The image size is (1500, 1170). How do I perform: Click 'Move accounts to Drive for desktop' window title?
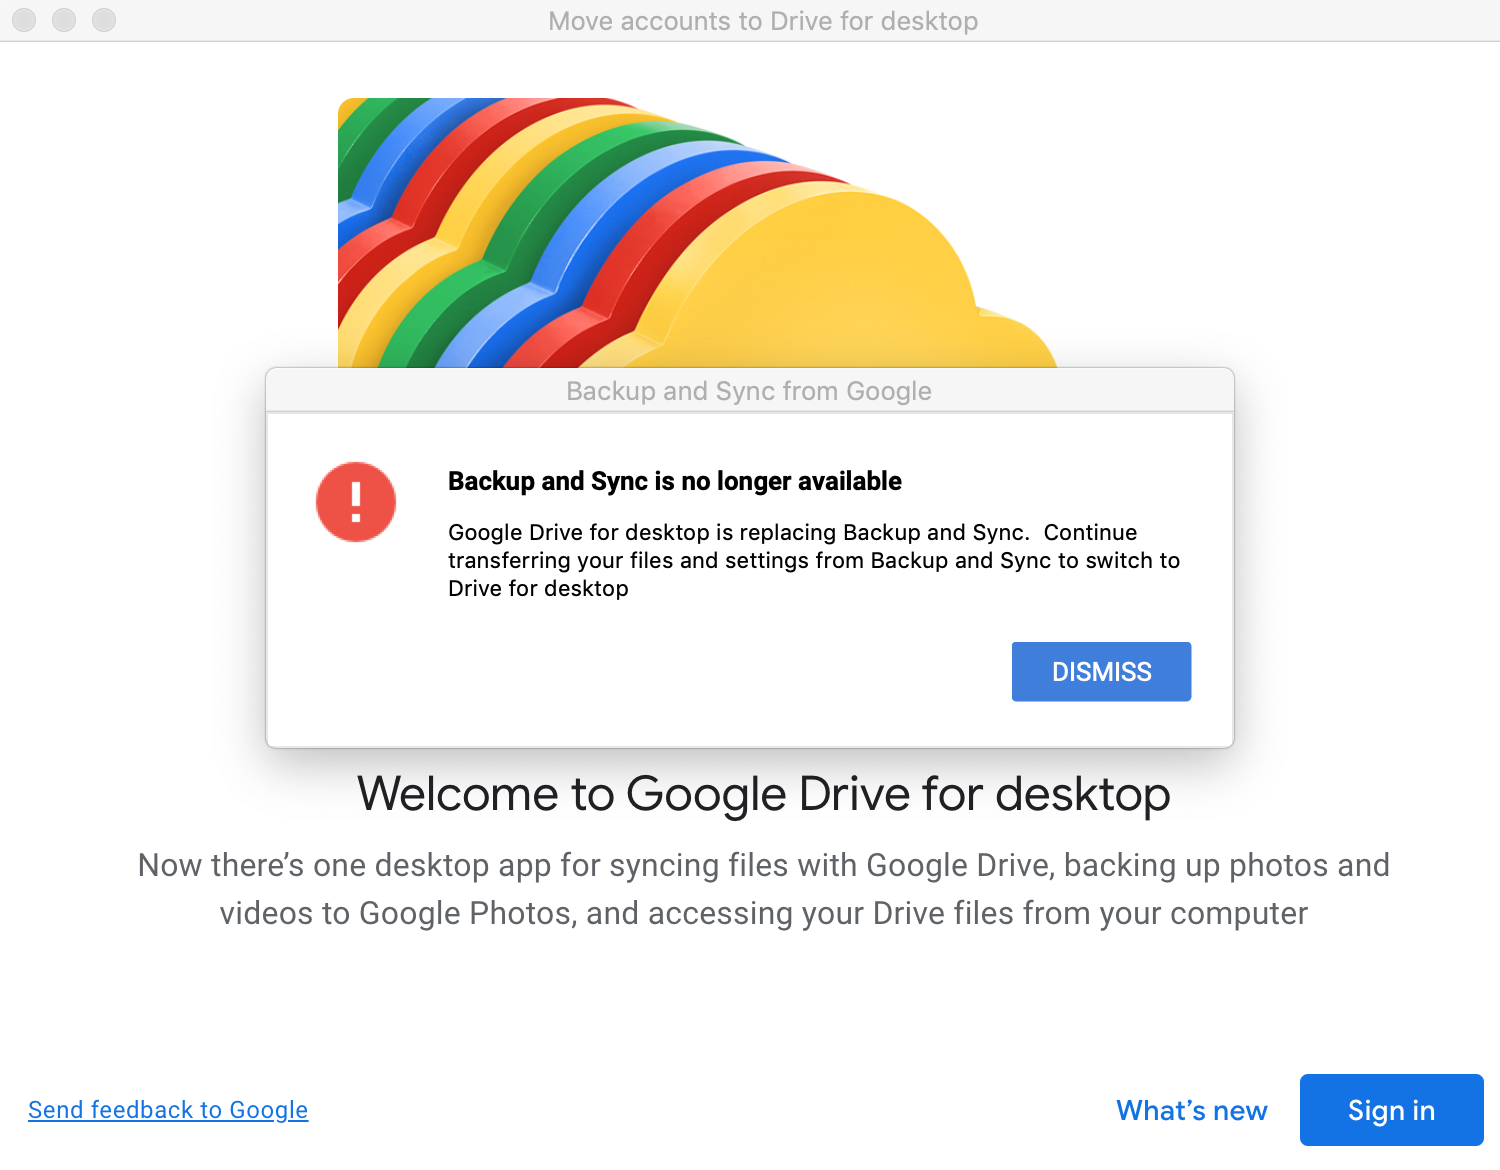click(763, 21)
